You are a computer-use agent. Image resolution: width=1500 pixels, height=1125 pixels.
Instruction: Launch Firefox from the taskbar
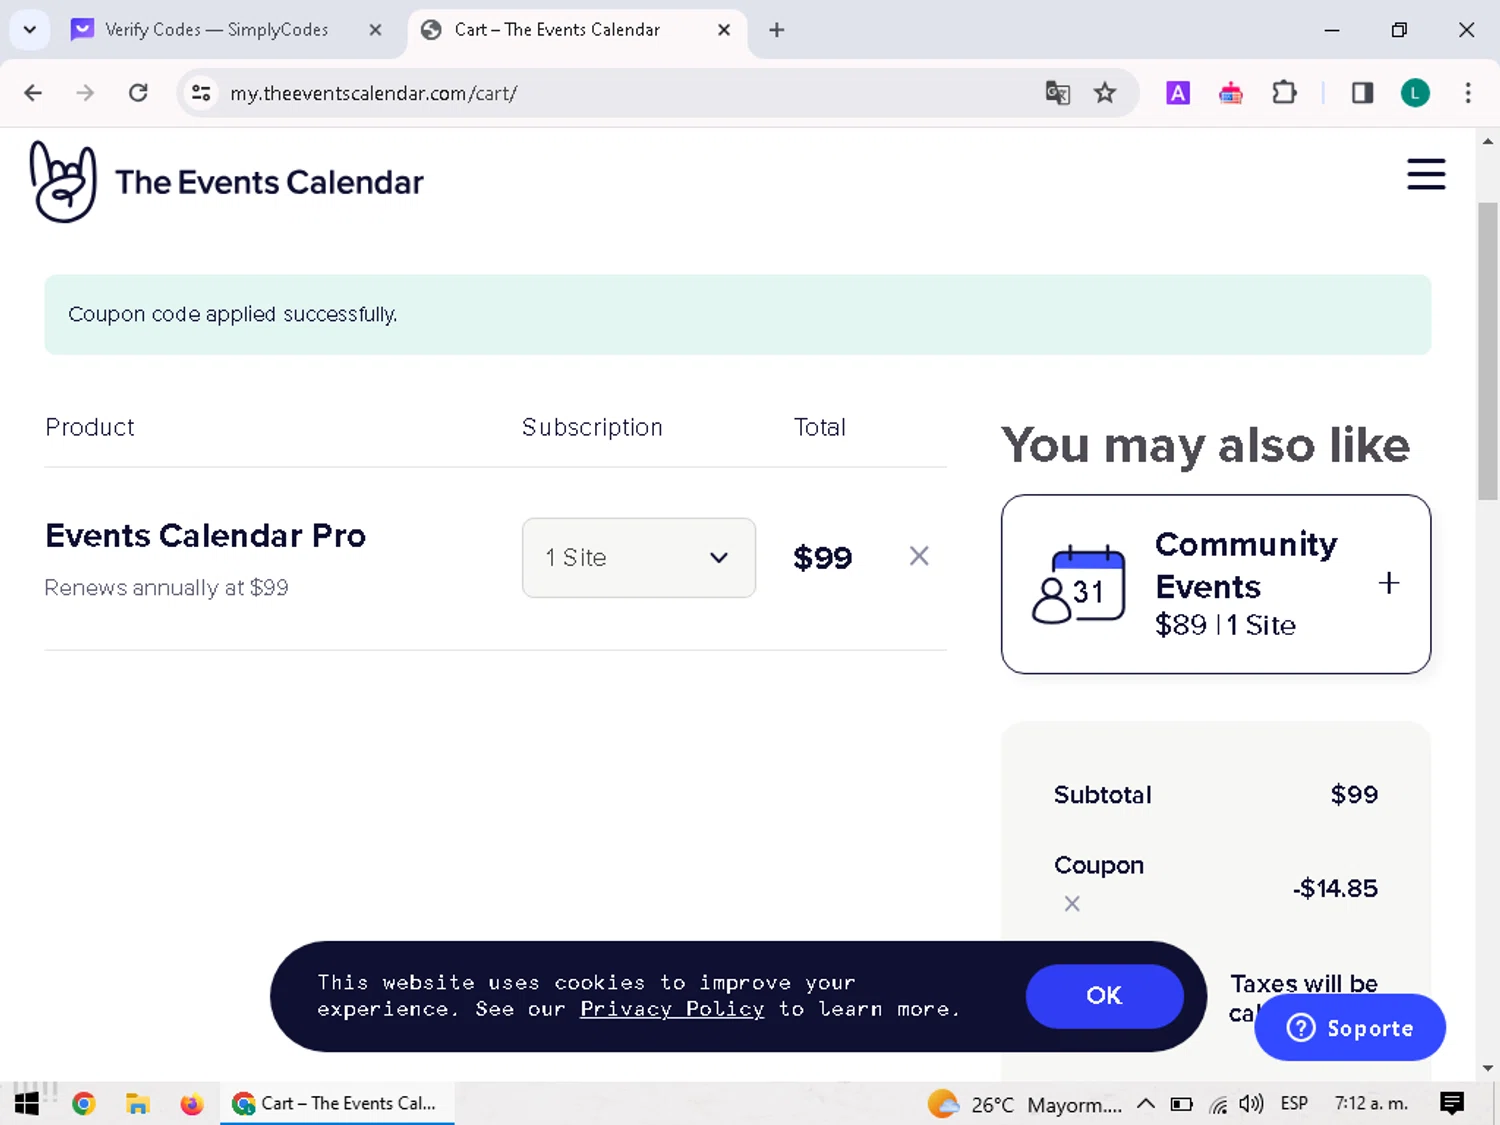pyautogui.click(x=191, y=1103)
